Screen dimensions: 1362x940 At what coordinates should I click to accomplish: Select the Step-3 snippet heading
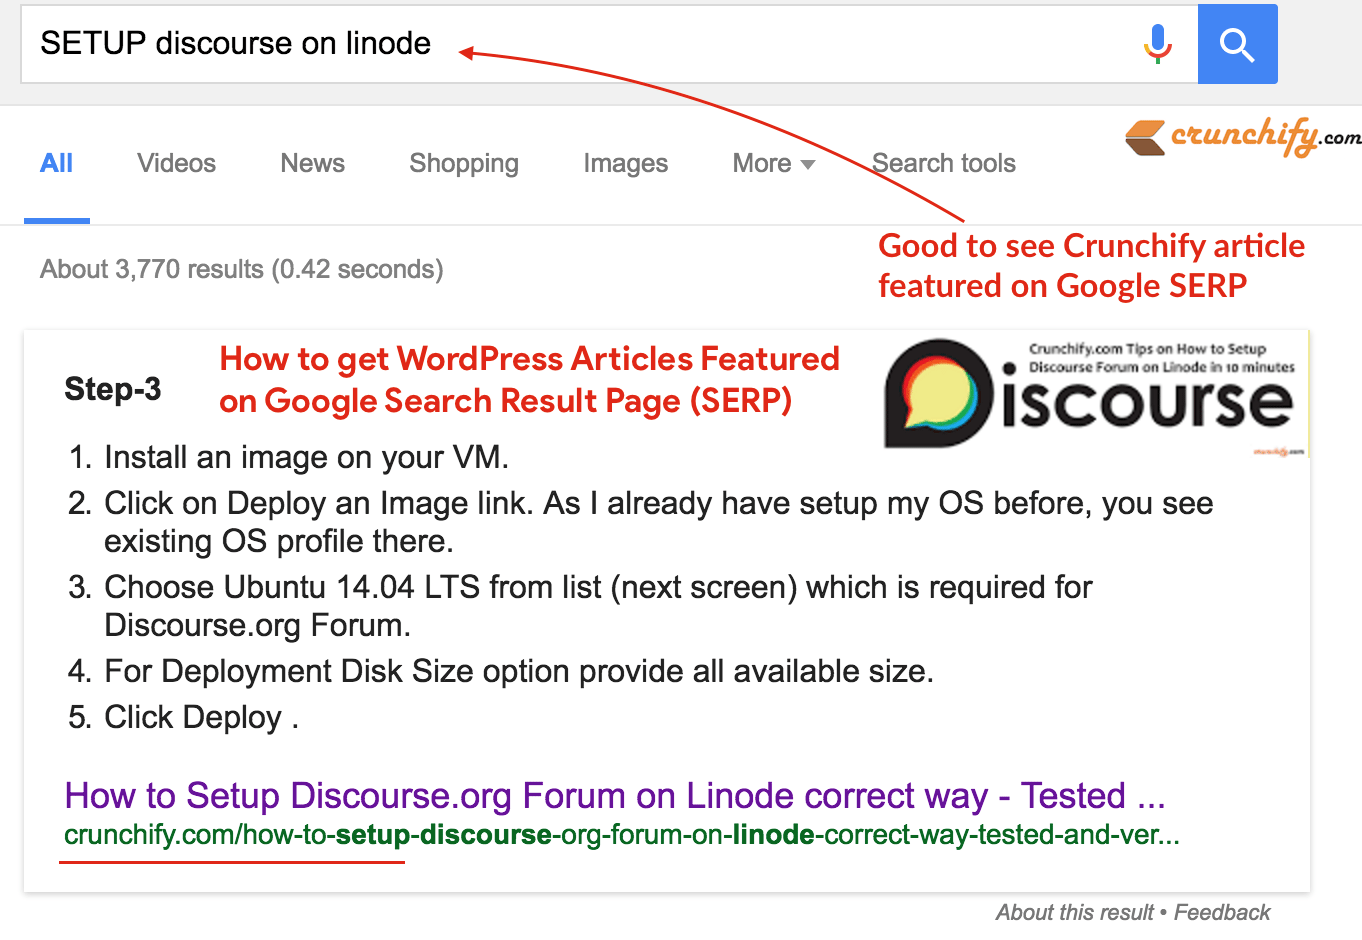pyautogui.click(x=113, y=389)
